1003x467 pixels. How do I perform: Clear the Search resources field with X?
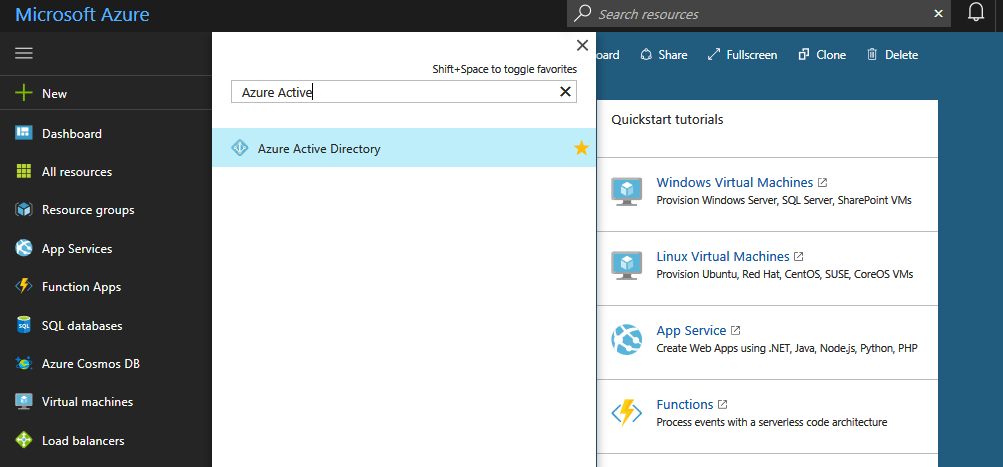point(938,13)
